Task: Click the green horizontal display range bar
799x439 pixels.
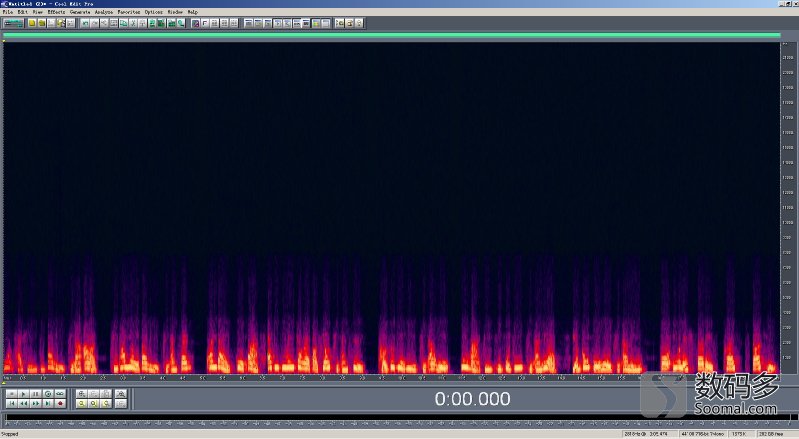Action: point(391,35)
